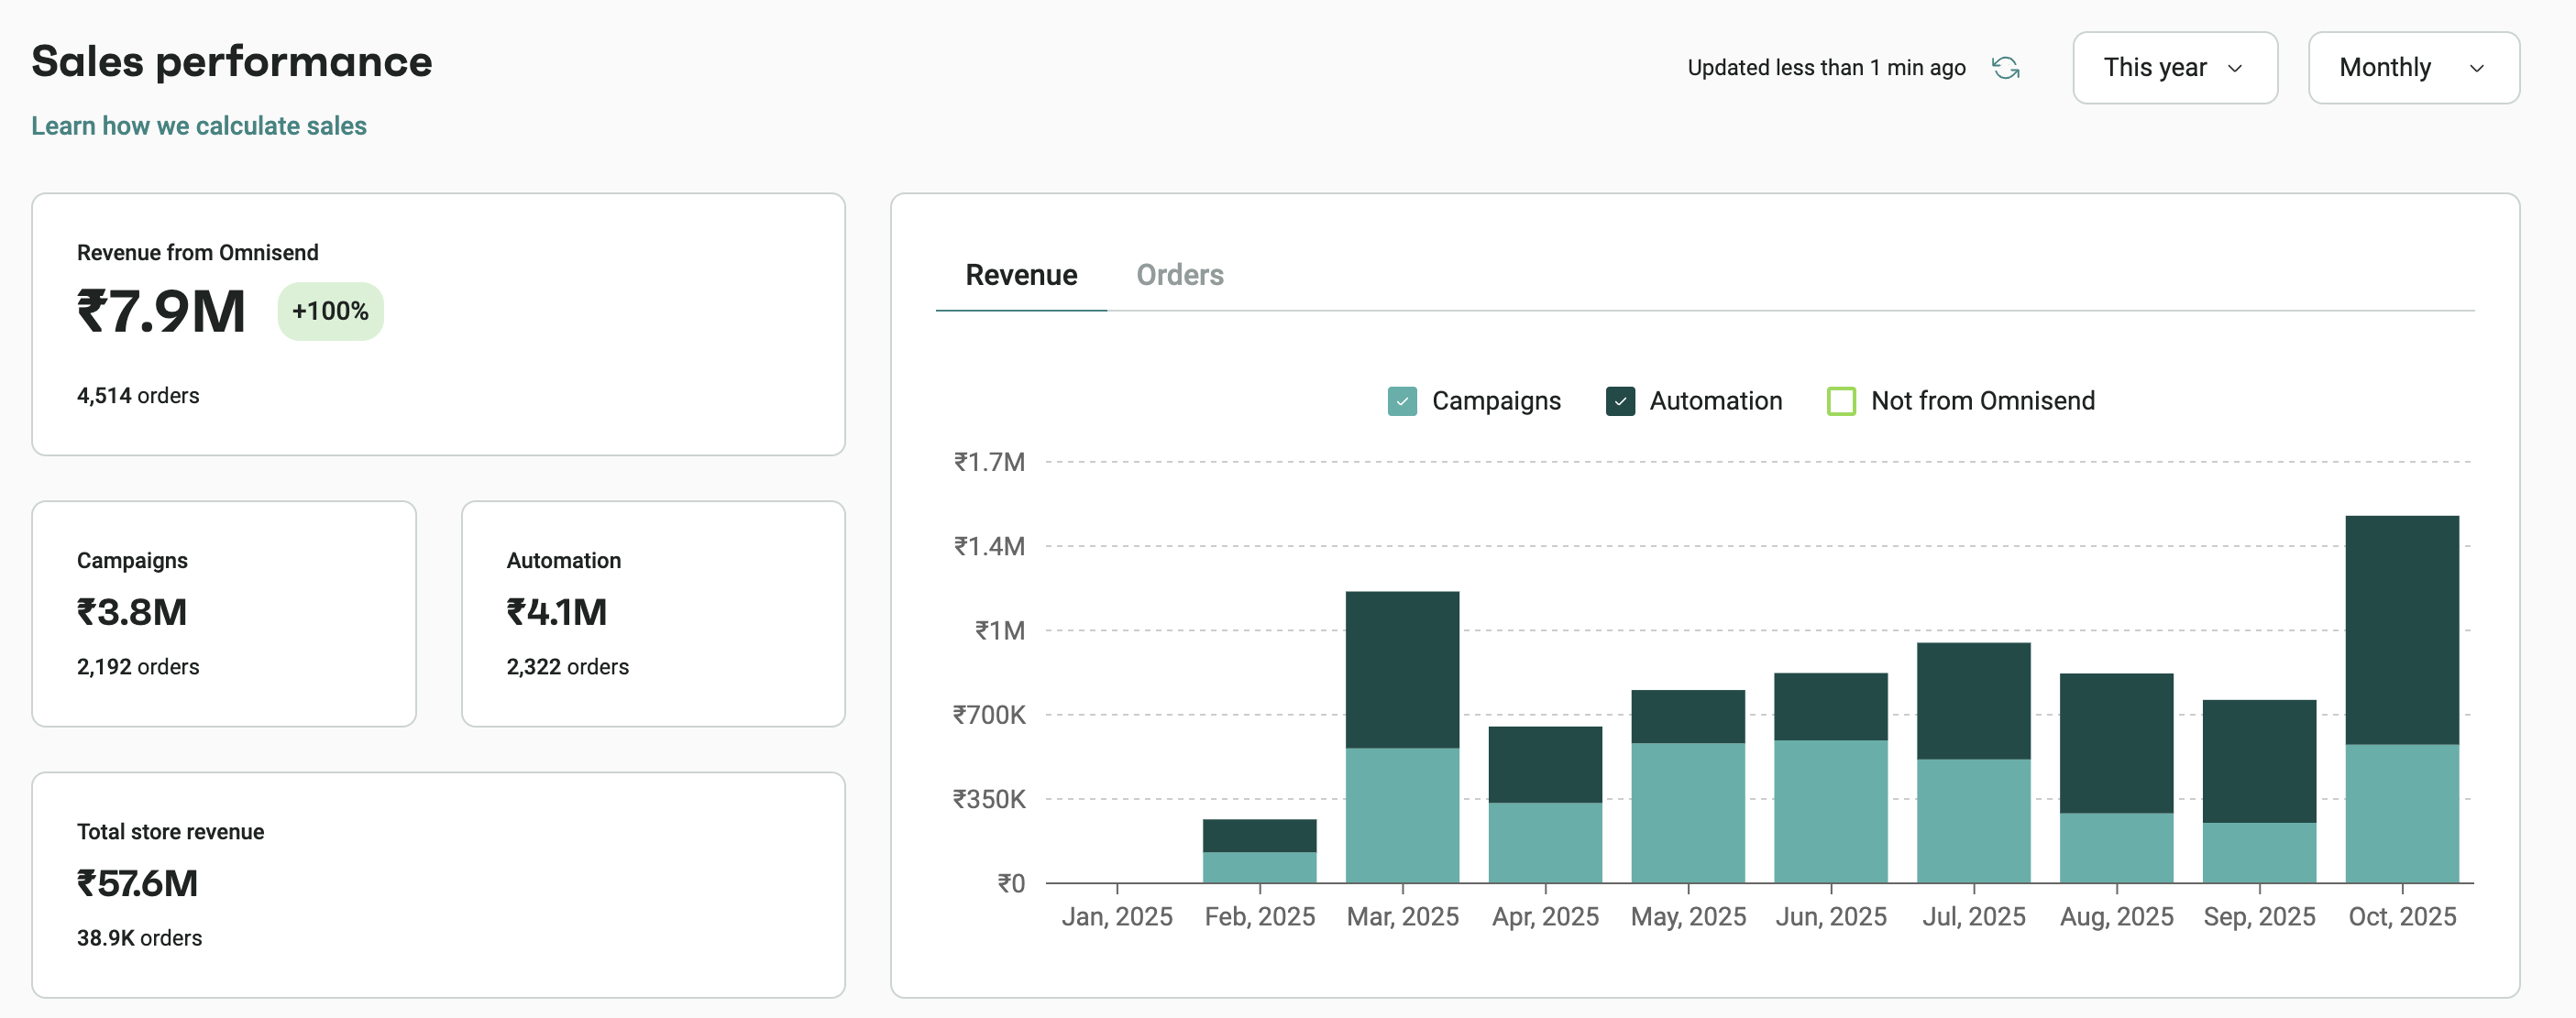Click the ₹7.9M revenue value

coord(161,311)
